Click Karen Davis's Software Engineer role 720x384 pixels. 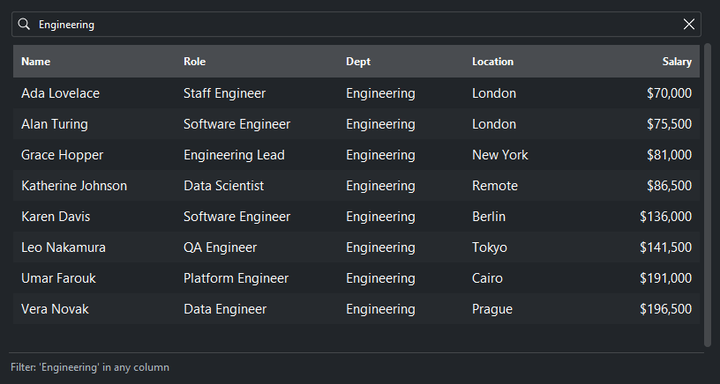click(237, 216)
